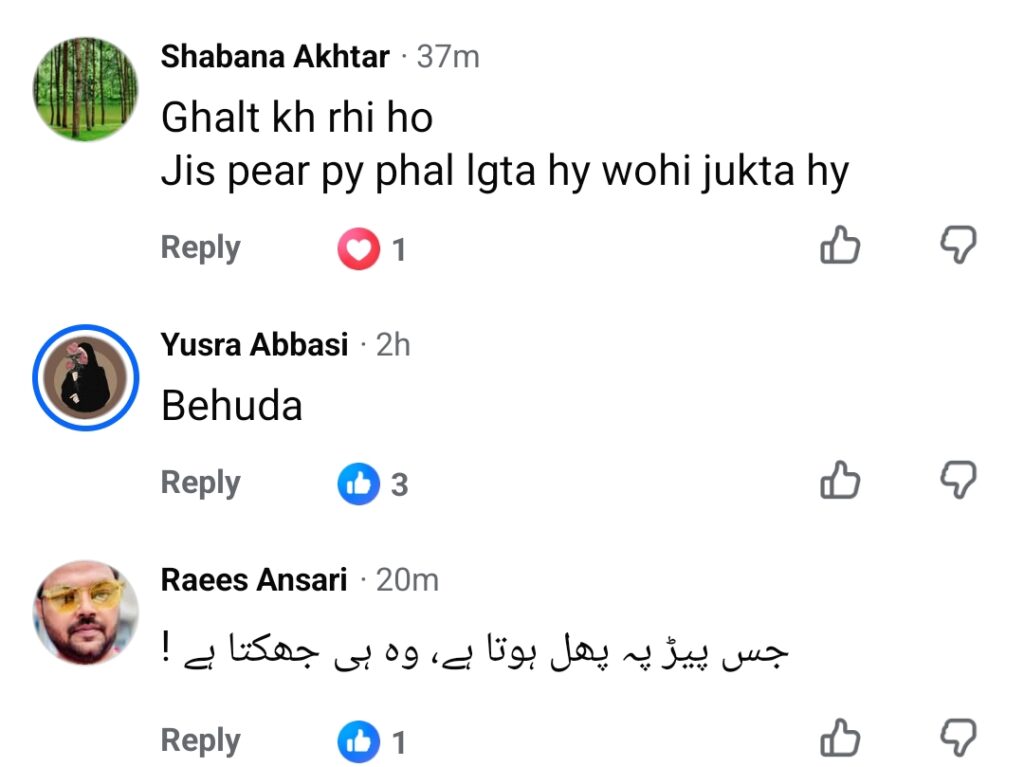Dislike Shabana Akhtar's comment with thumbs down
This screenshot has width=1024, height=767.
959,246
